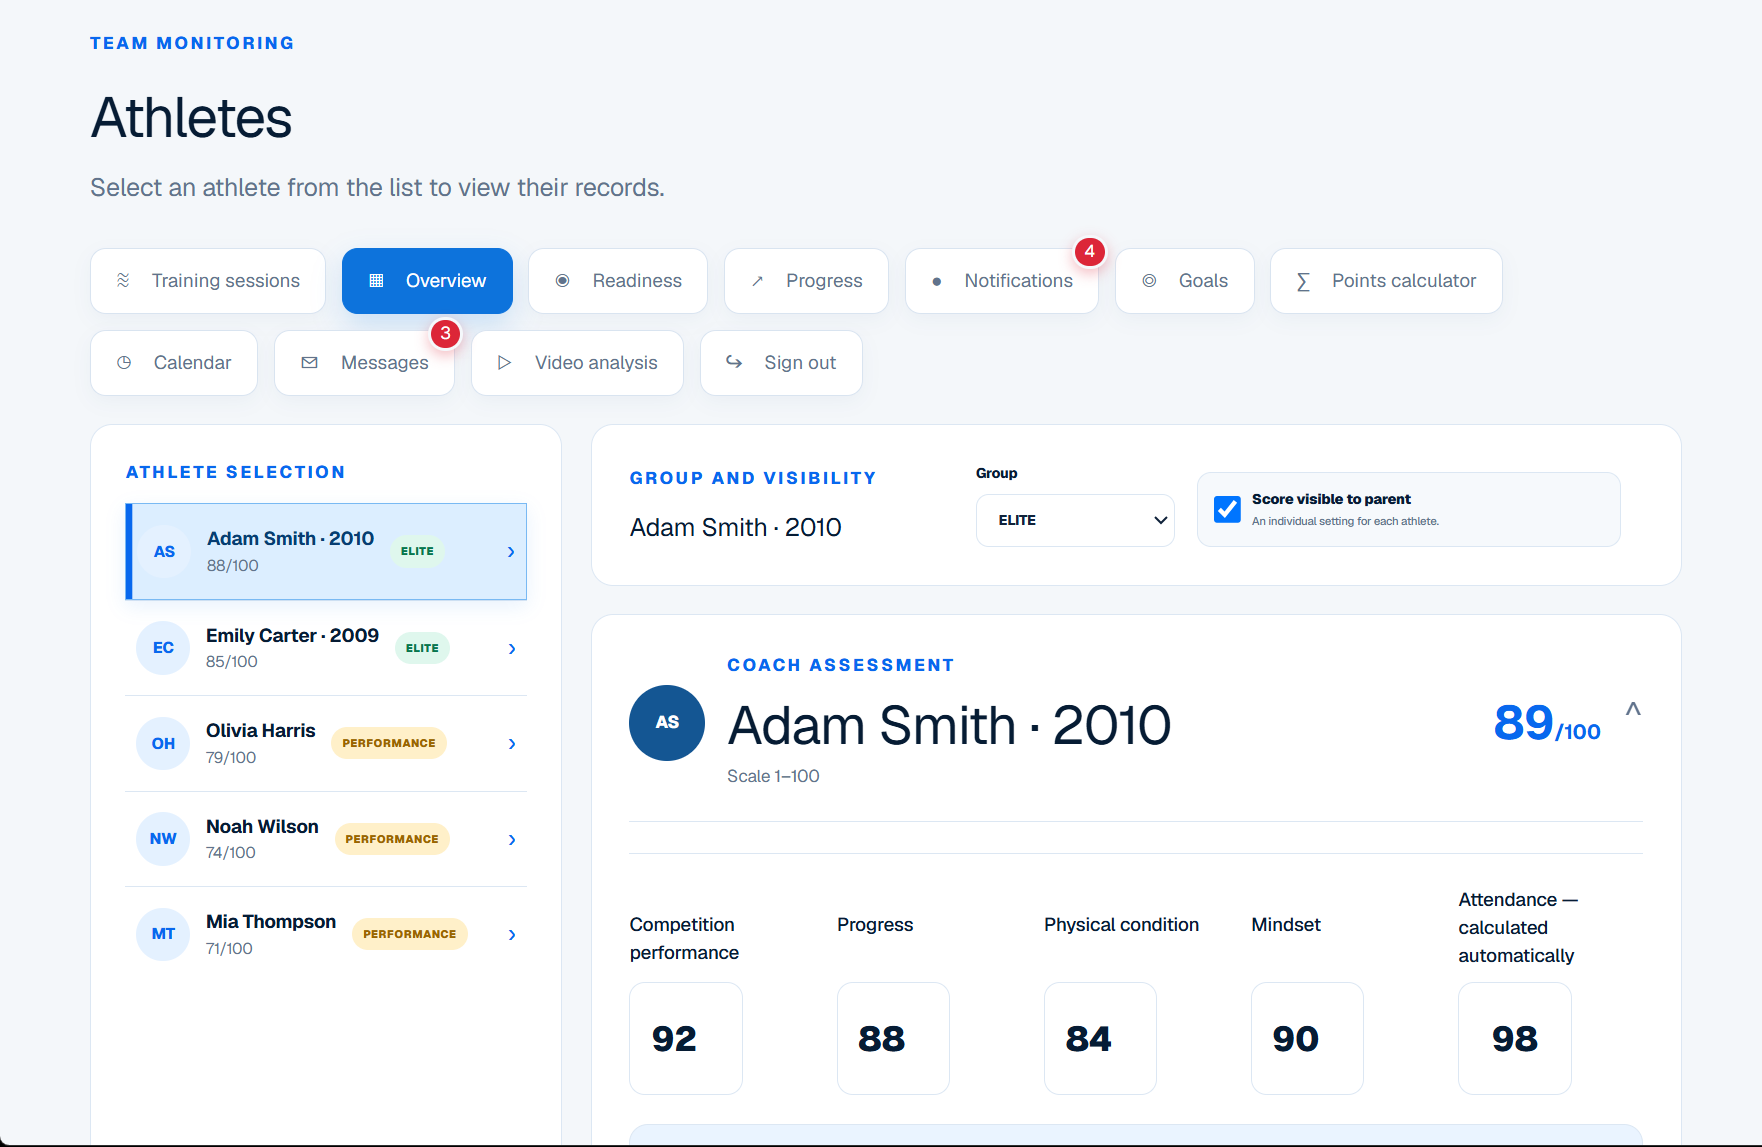Click the Sign out arrow icon
Viewport: 1762px width, 1147px height.
[734, 362]
